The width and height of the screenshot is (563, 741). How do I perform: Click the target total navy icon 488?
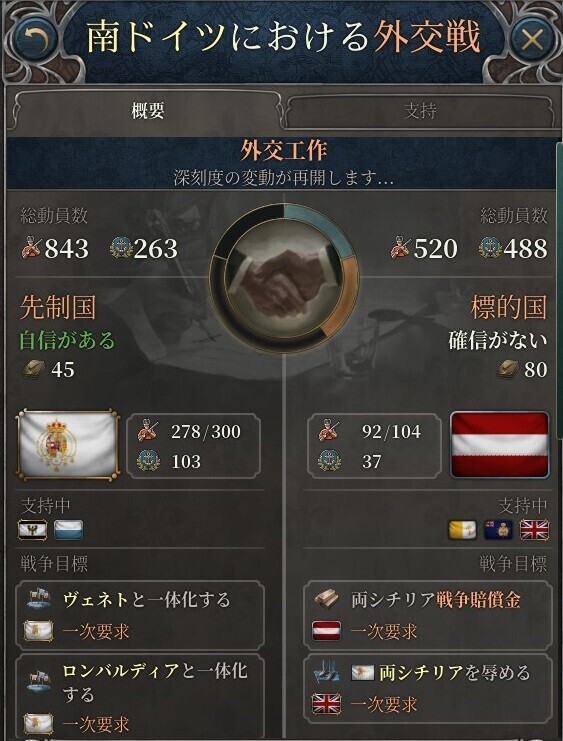tap(490, 248)
